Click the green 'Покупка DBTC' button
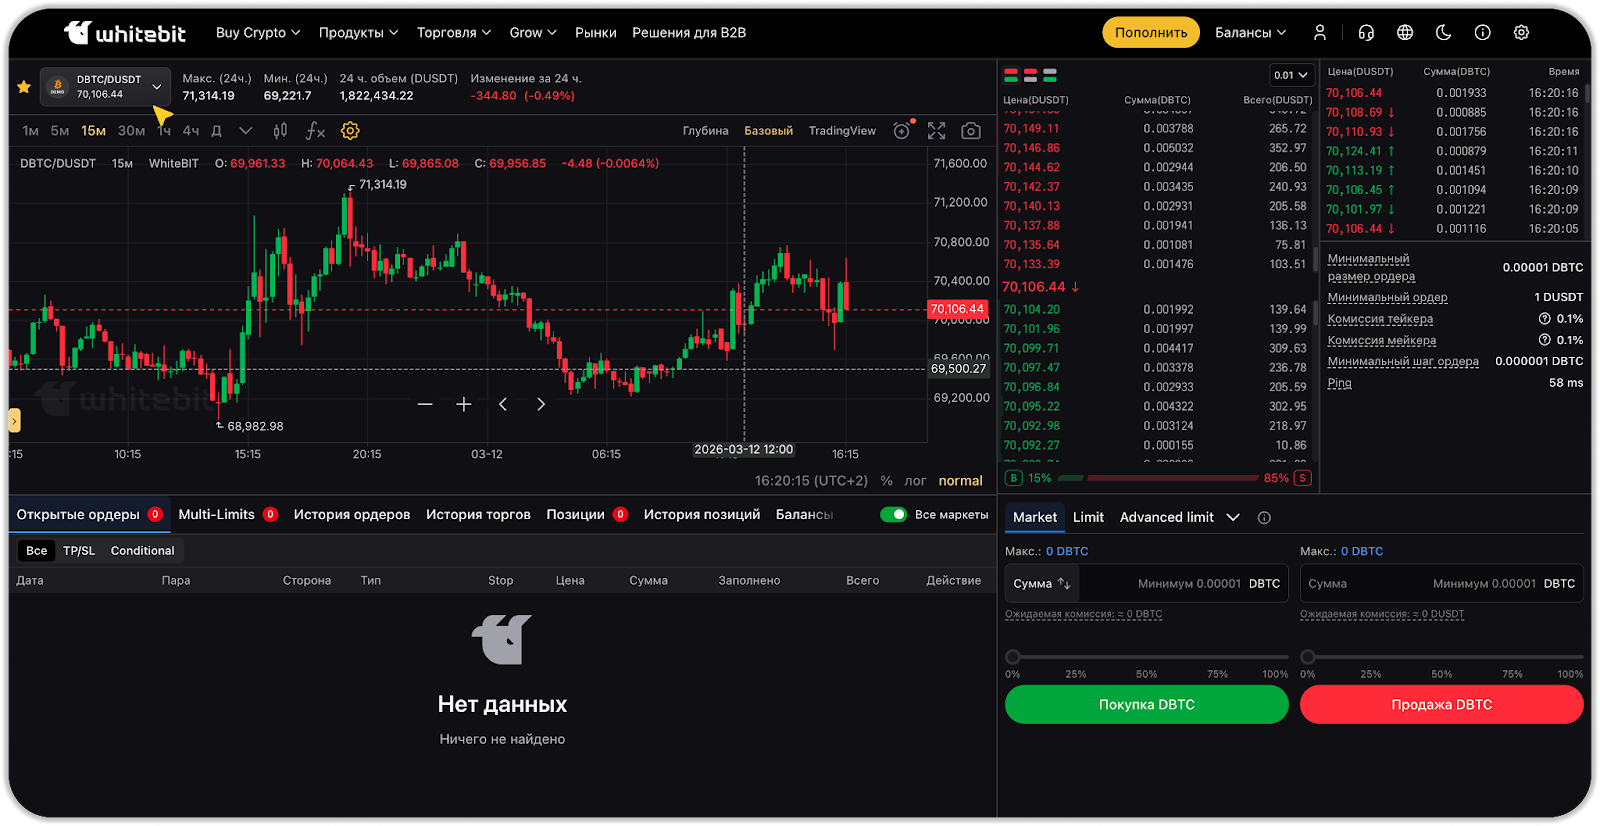 coord(1146,705)
